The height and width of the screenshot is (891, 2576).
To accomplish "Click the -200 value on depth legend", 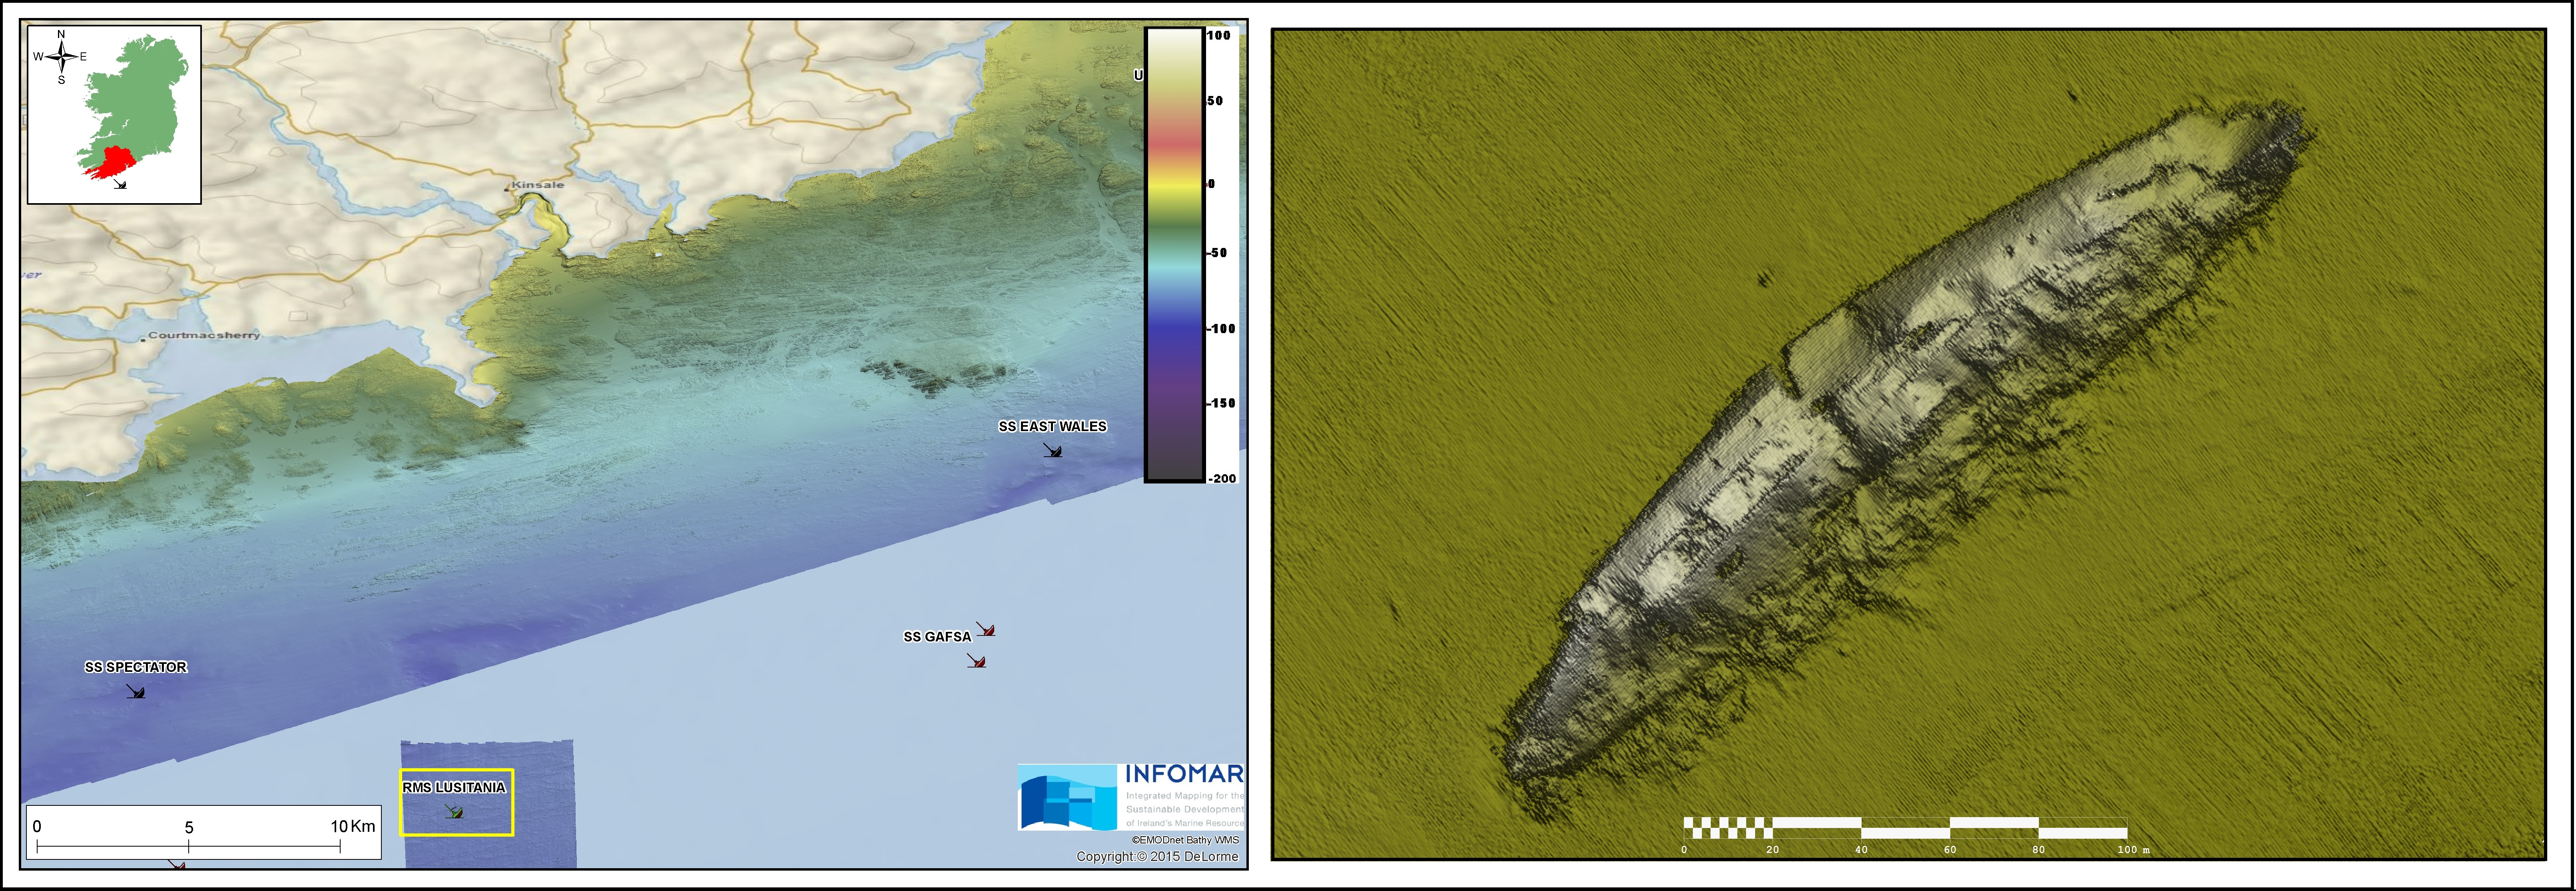I will pos(1222,479).
